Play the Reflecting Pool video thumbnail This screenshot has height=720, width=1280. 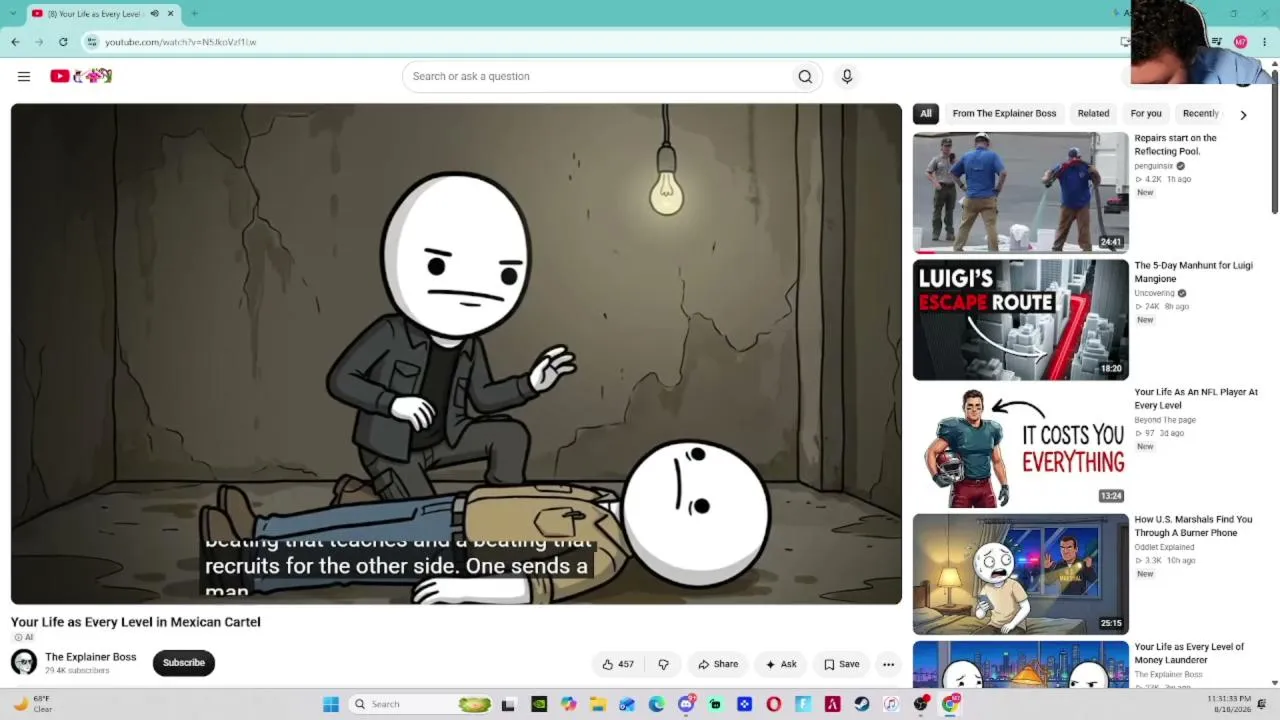click(x=1020, y=192)
